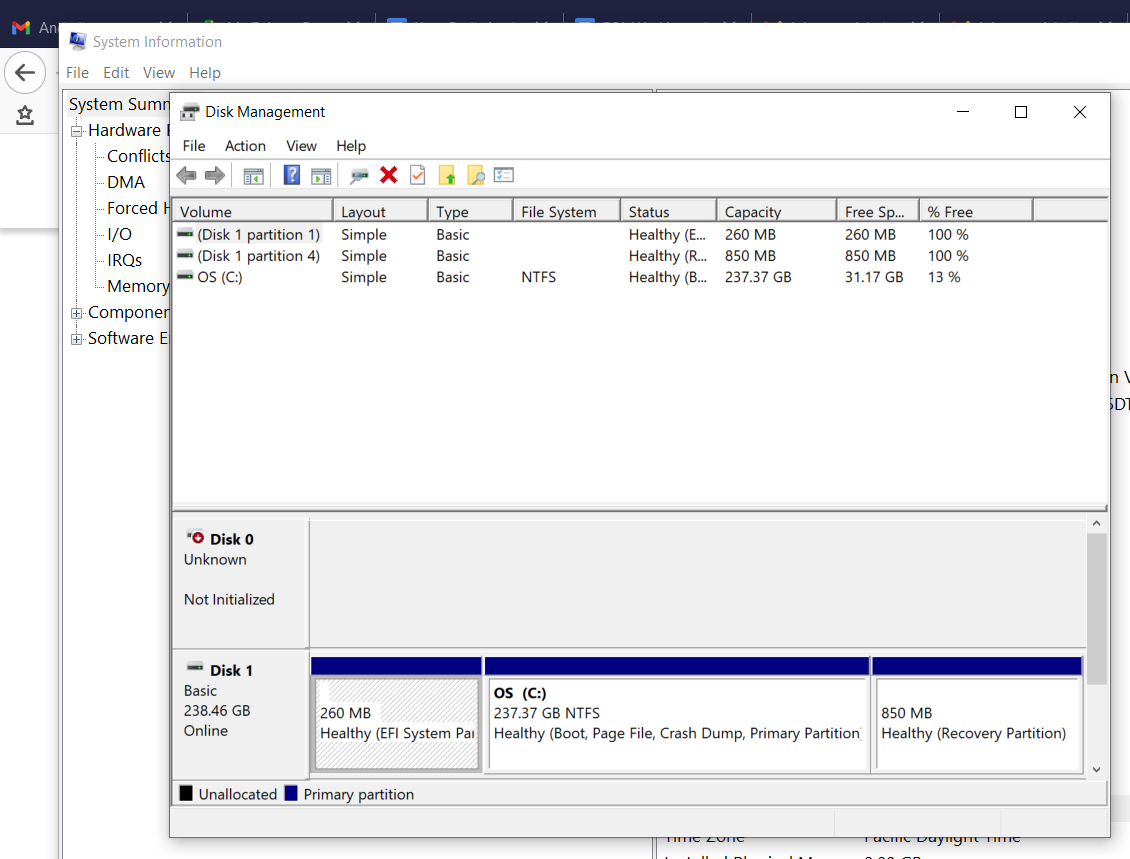Select the Disk 1 Basic 238.46 GB label panel
This screenshot has height=859, width=1130.
click(241, 713)
